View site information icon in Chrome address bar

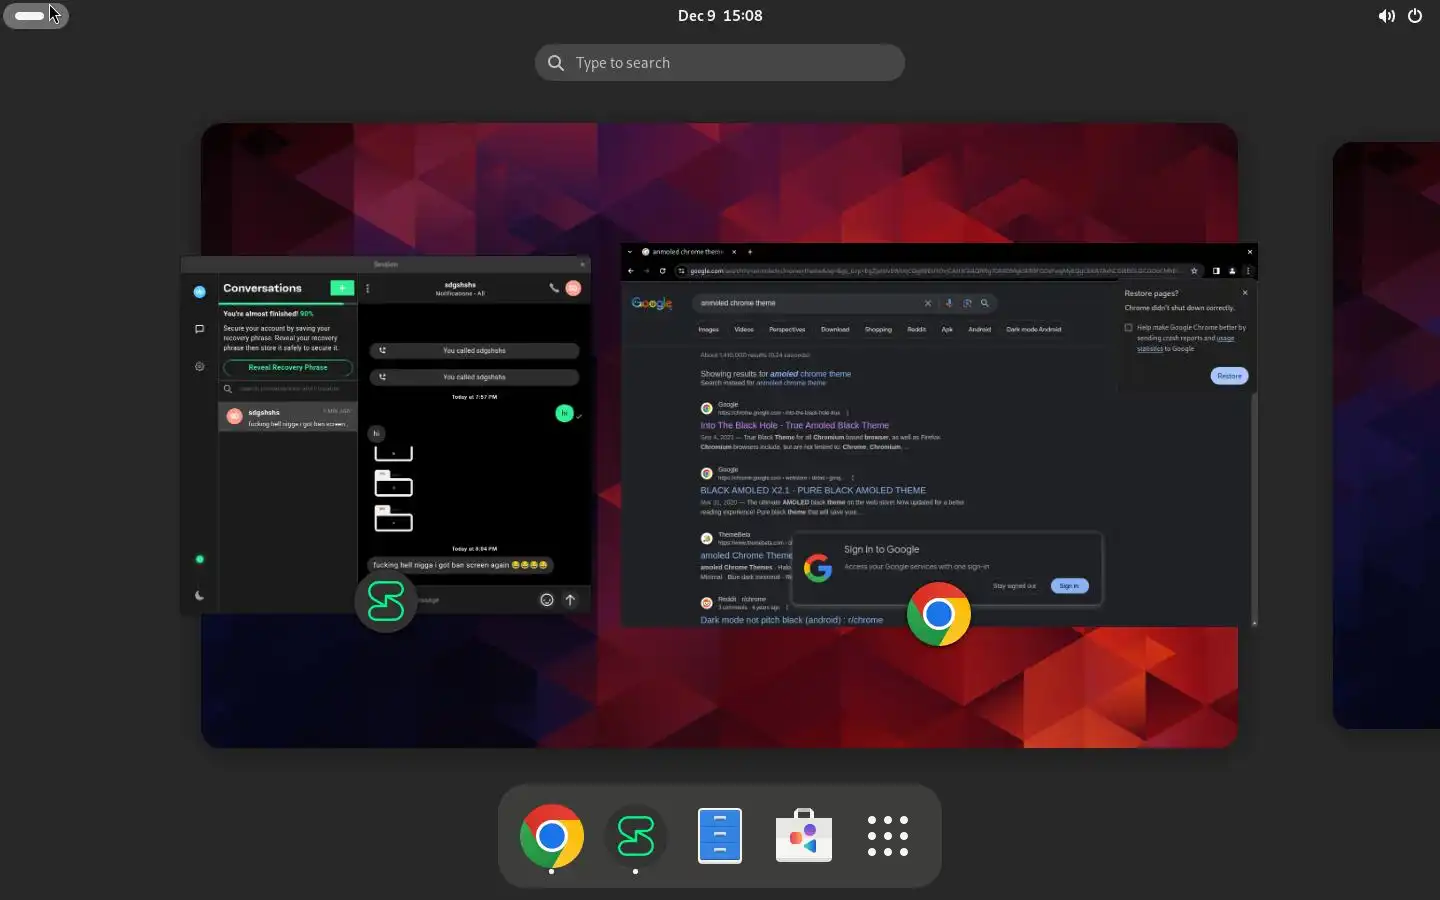(682, 271)
